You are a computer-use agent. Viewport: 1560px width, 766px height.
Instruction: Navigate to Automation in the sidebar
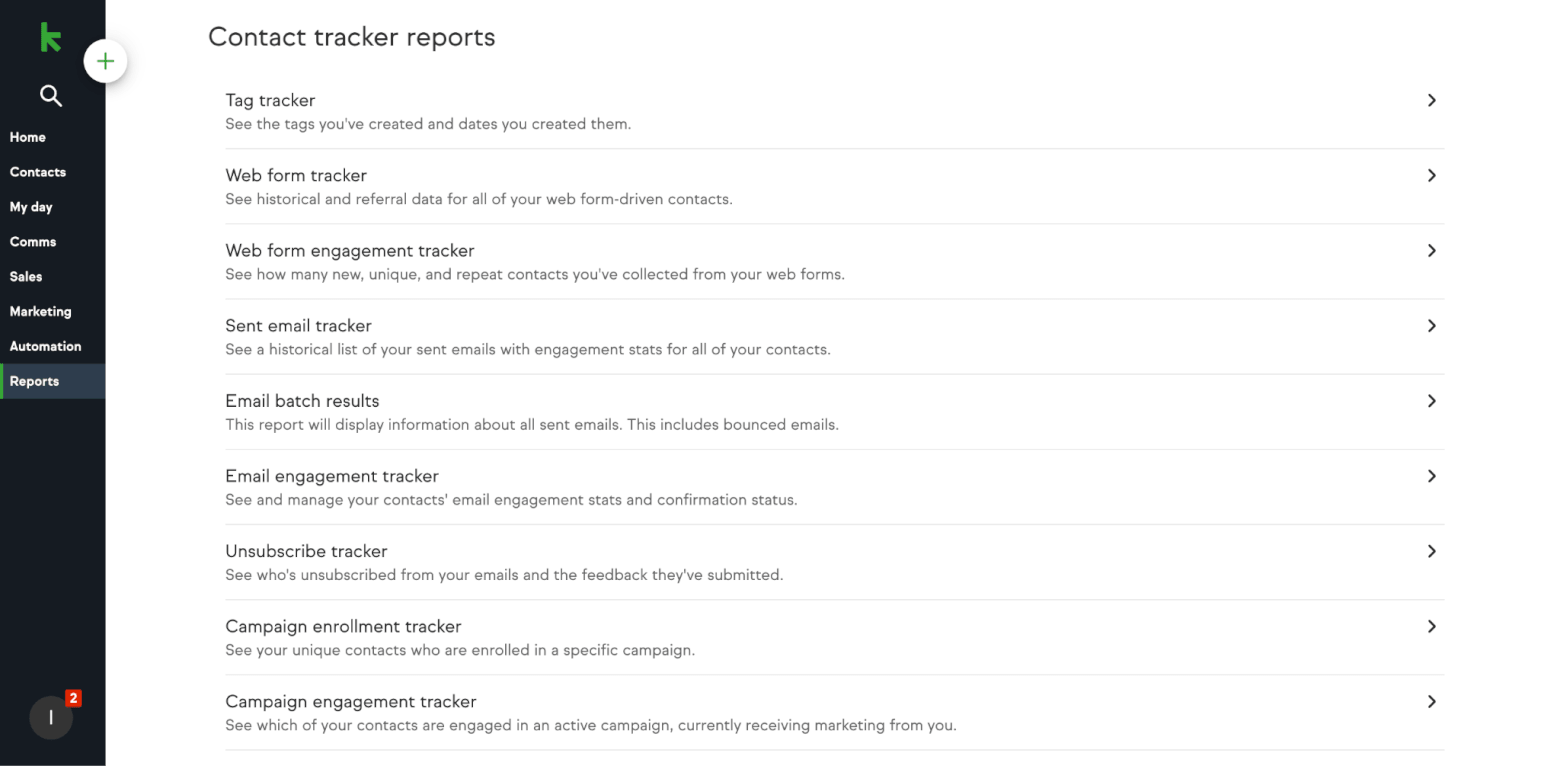pos(45,346)
